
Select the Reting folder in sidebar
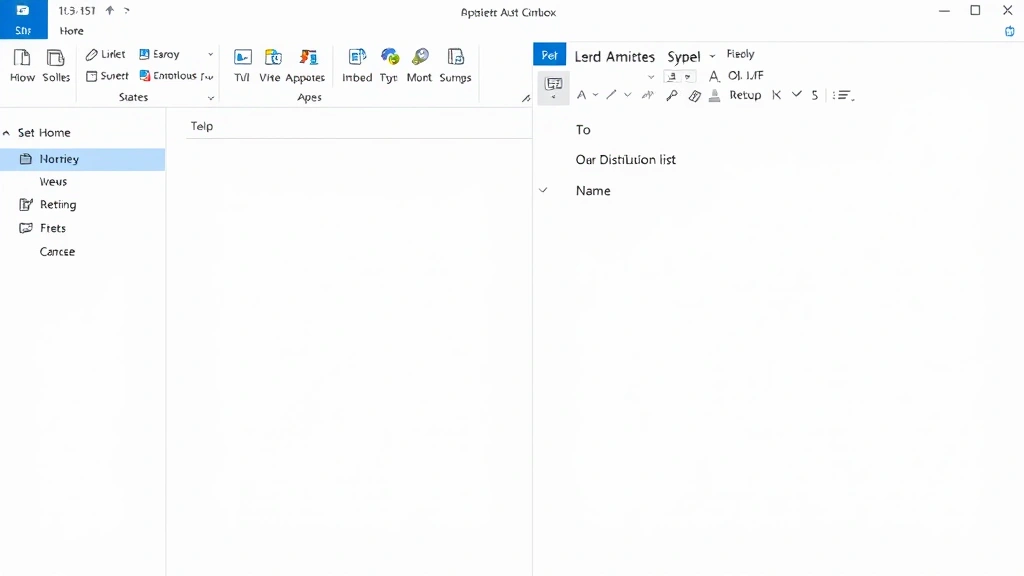tap(57, 205)
